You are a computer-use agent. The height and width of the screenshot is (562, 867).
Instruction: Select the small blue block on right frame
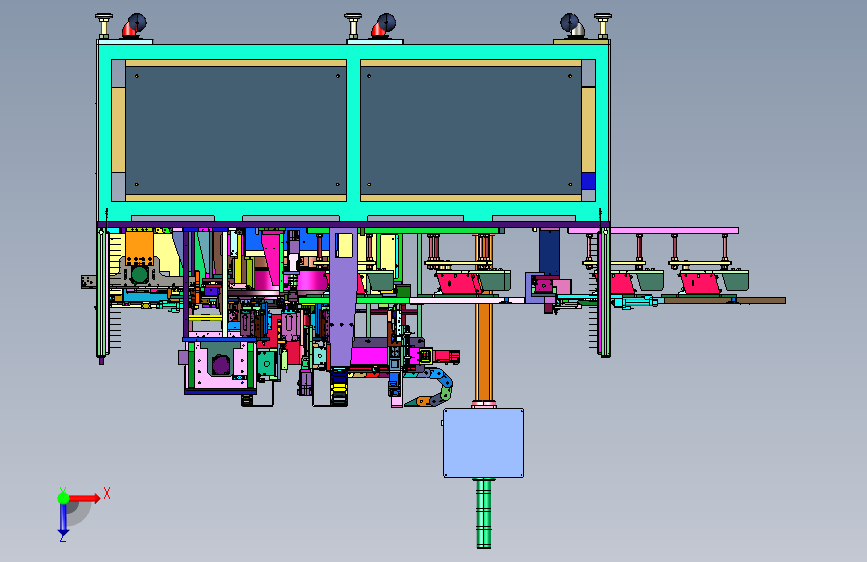[x=588, y=181]
